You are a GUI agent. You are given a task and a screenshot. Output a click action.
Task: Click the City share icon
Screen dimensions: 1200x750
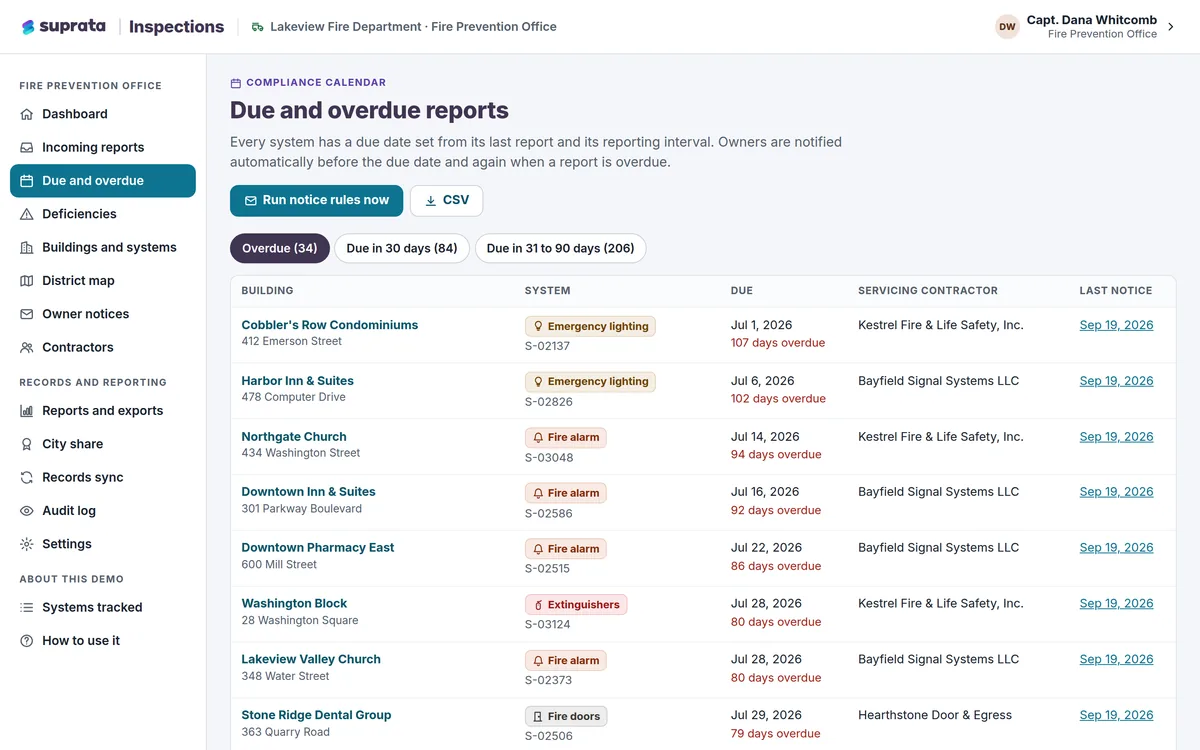pos(27,444)
